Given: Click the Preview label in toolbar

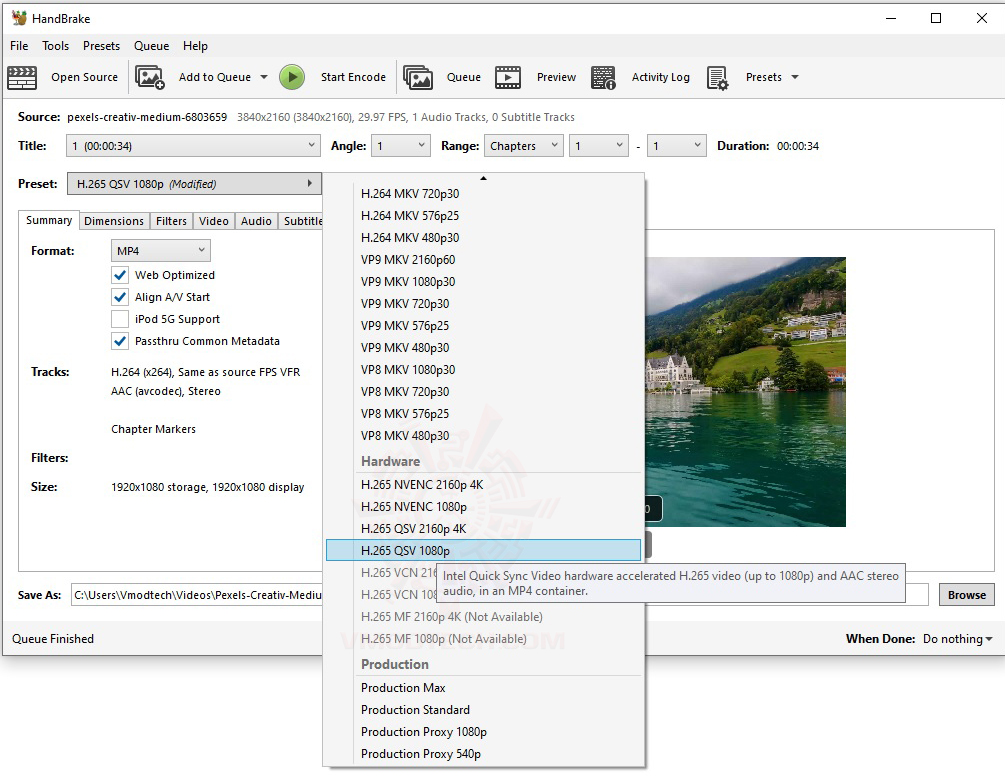Looking at the screenshot, I should [556, 77].
